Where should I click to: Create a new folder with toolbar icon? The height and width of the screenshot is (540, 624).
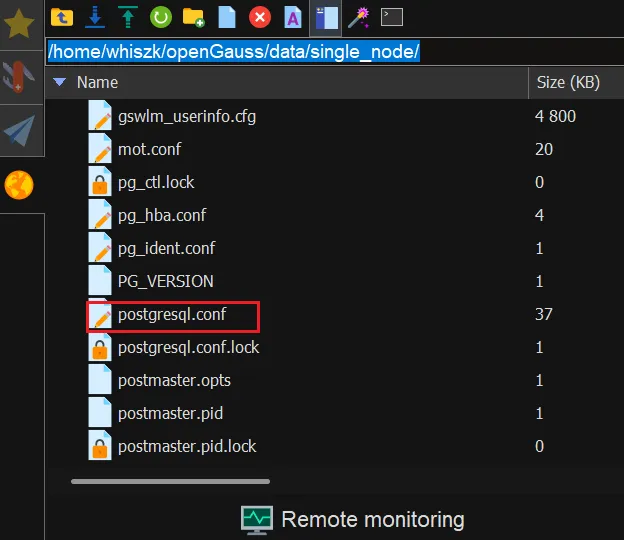click(193, 16)
